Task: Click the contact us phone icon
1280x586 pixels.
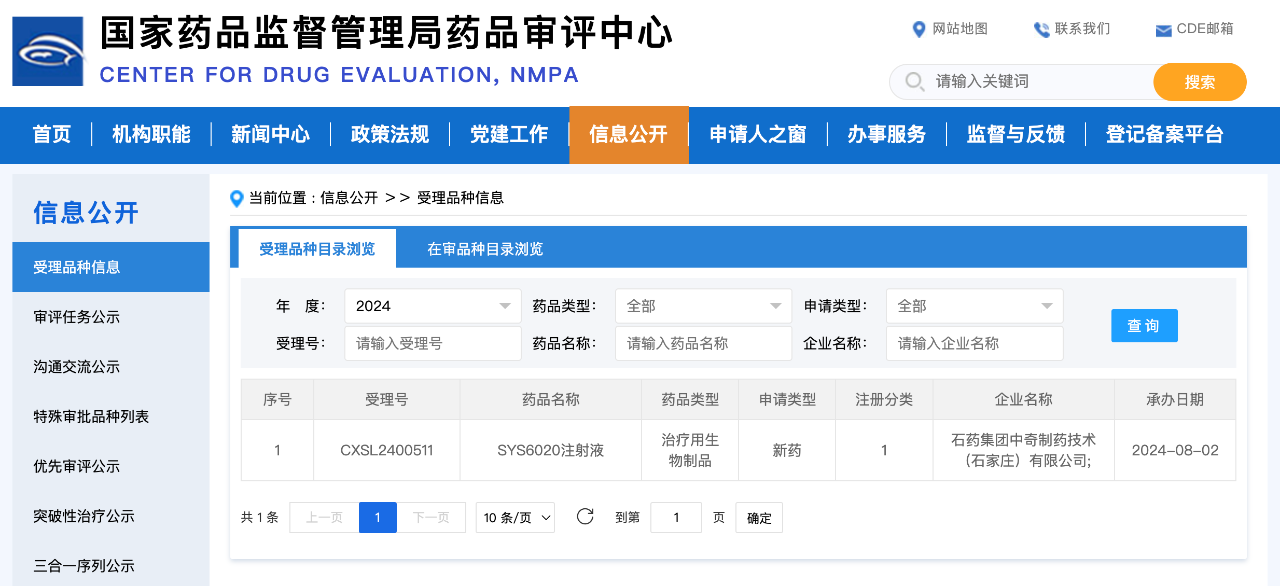Action: (1041, 30)
